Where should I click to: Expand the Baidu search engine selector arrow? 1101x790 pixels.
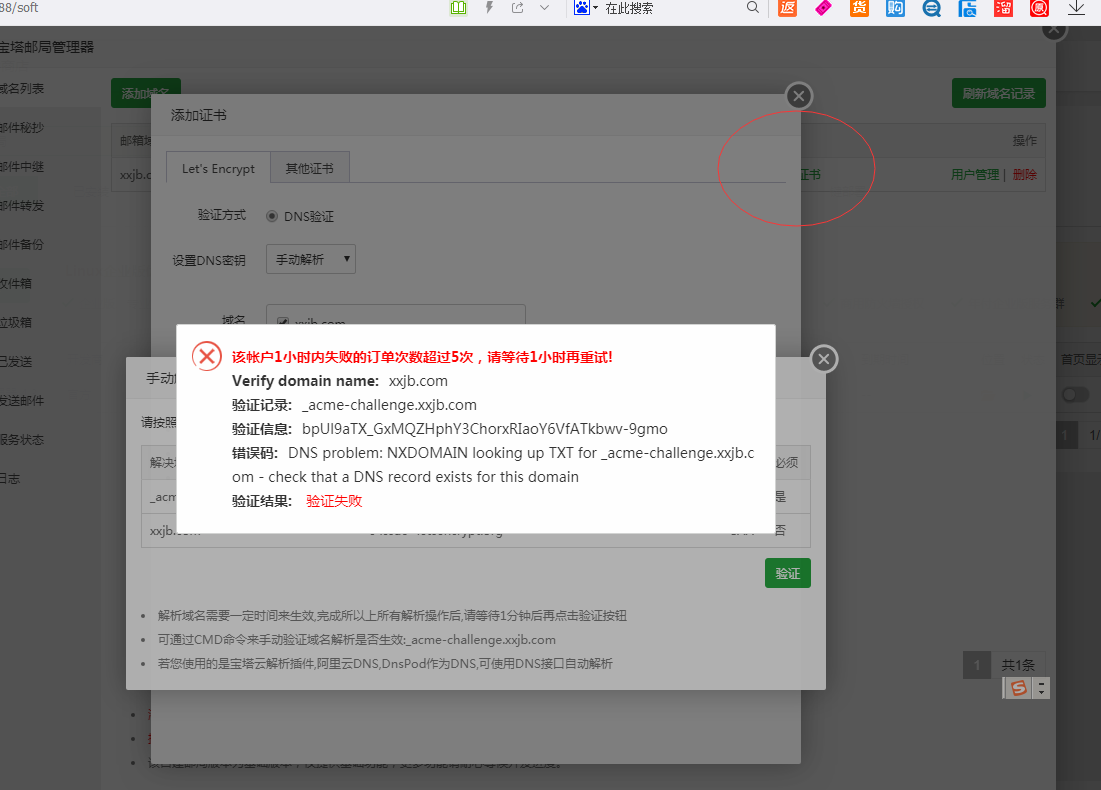595,8
